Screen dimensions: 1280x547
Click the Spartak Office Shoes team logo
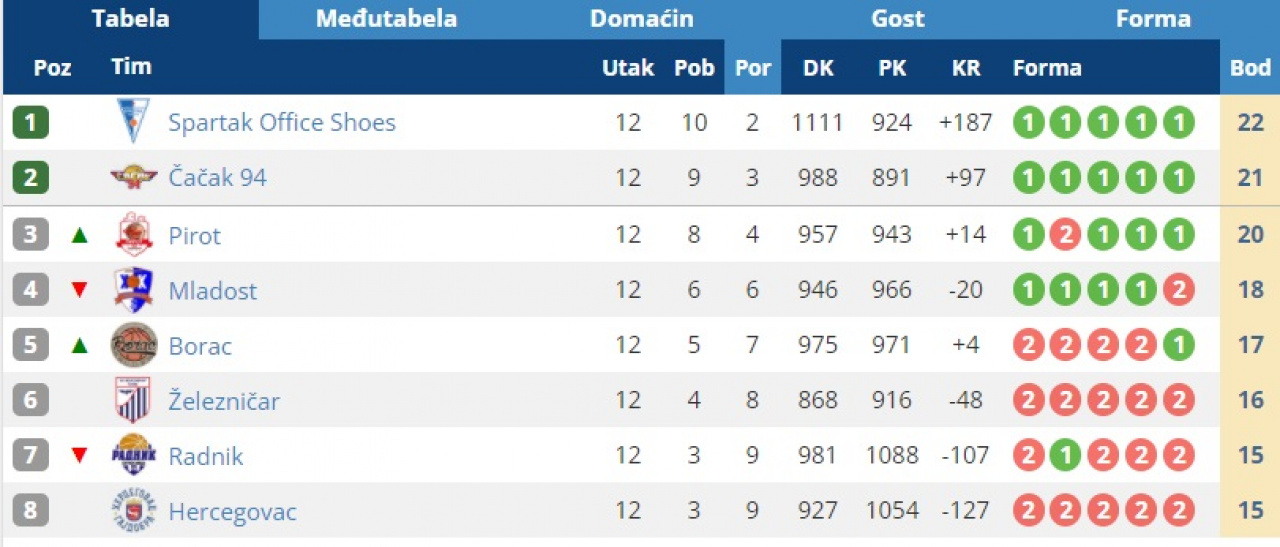click(133, 122)
